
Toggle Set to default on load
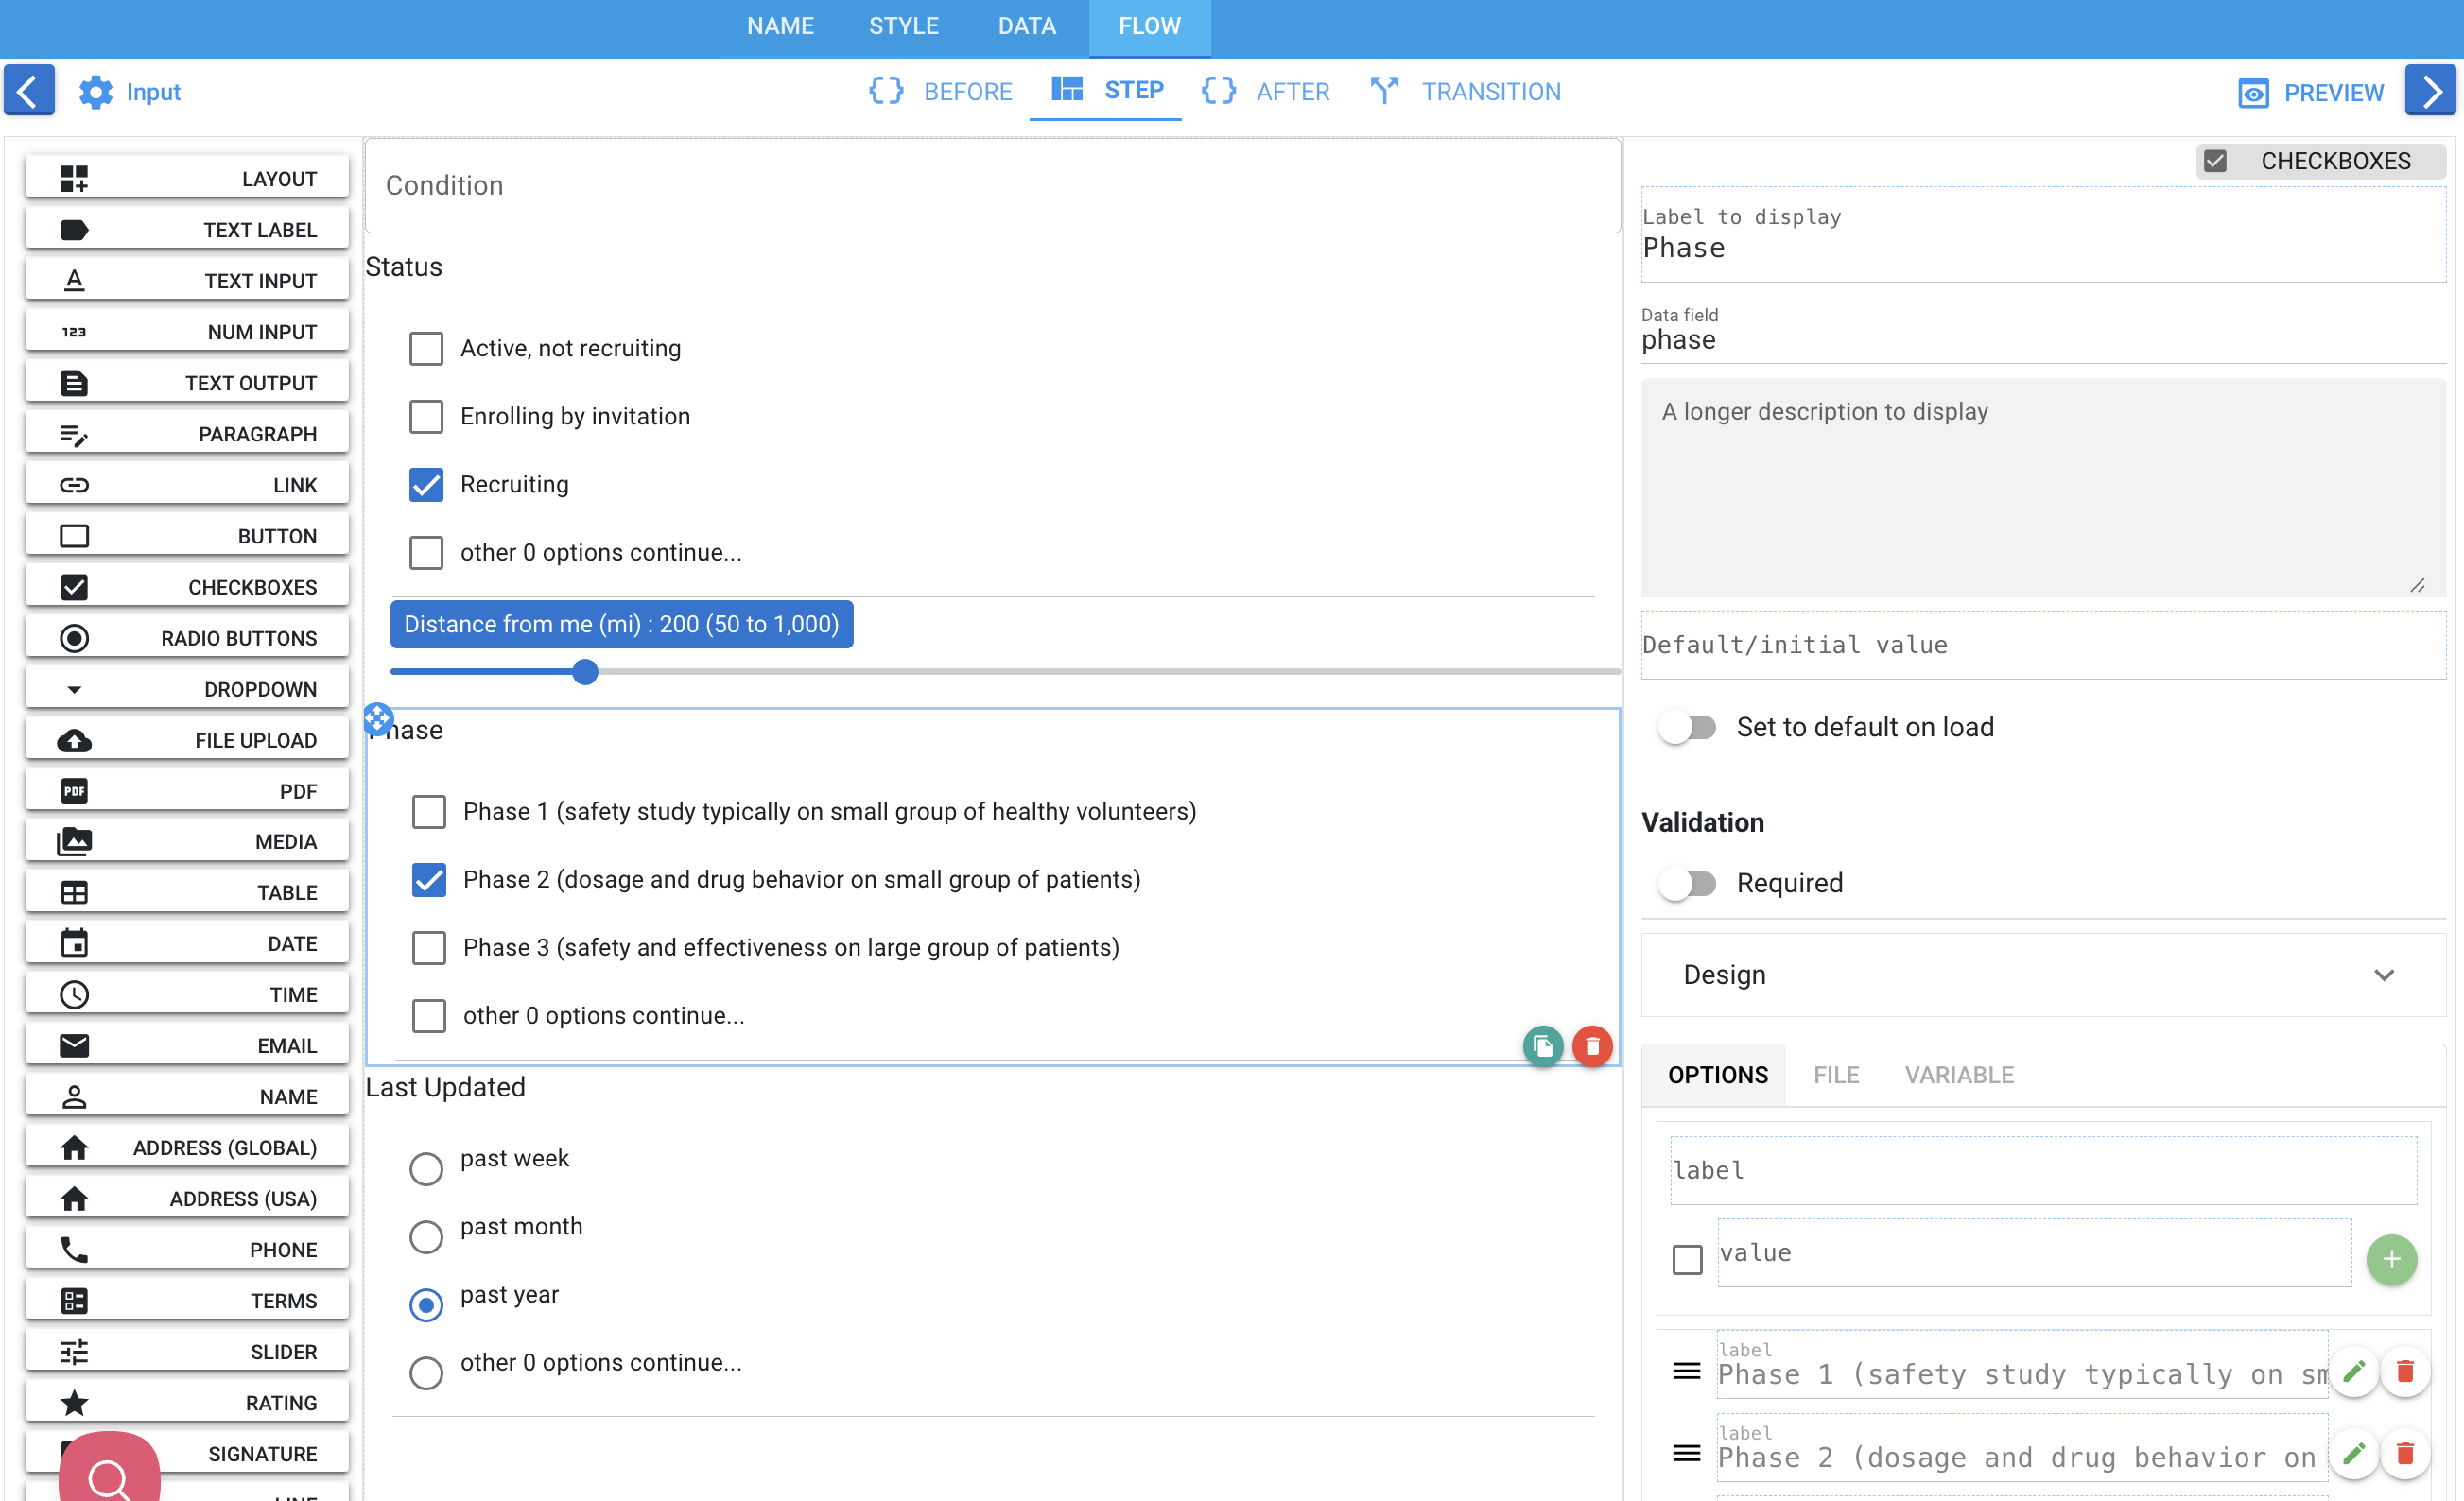[1687, 727]
